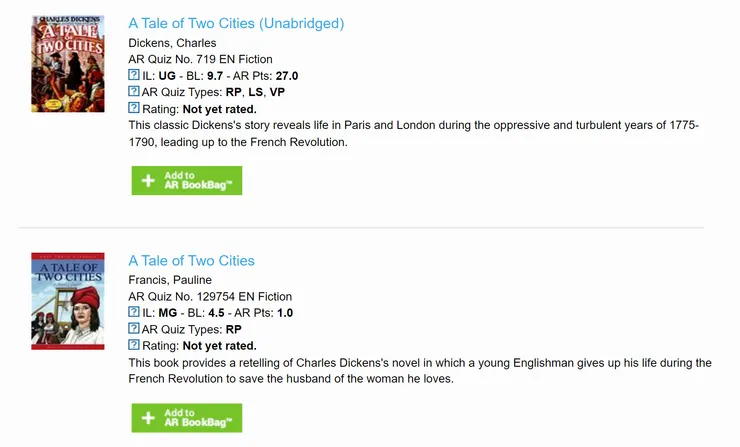
Task: Click AR Quiz No. 129754 text
Action: (210, 296)
